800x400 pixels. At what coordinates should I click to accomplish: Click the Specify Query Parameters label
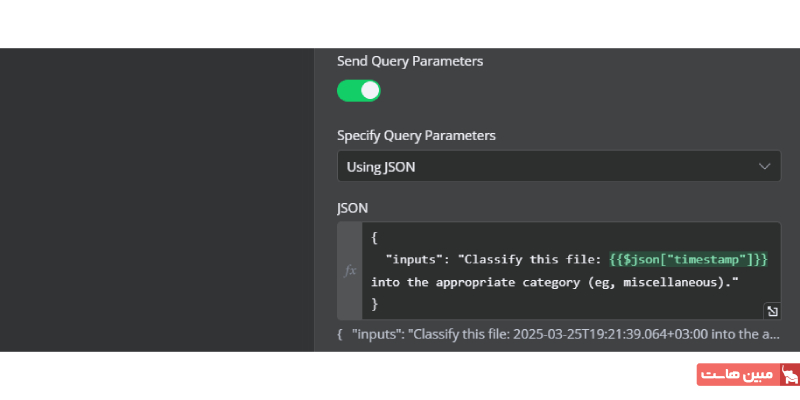tap(416, 135)
